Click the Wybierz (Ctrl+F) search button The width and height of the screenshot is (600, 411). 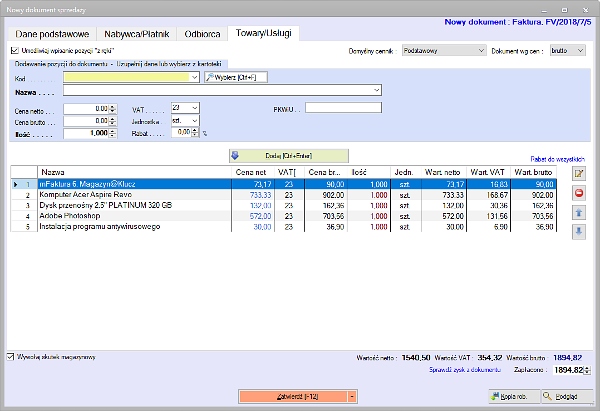236,75
